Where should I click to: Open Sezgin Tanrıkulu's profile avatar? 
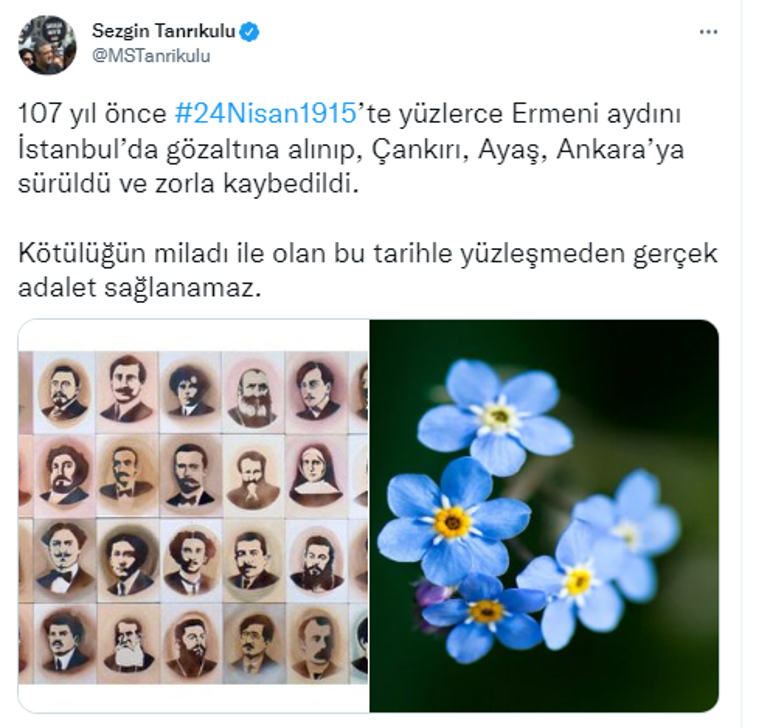pyautogui.click(x=47, y=45)
